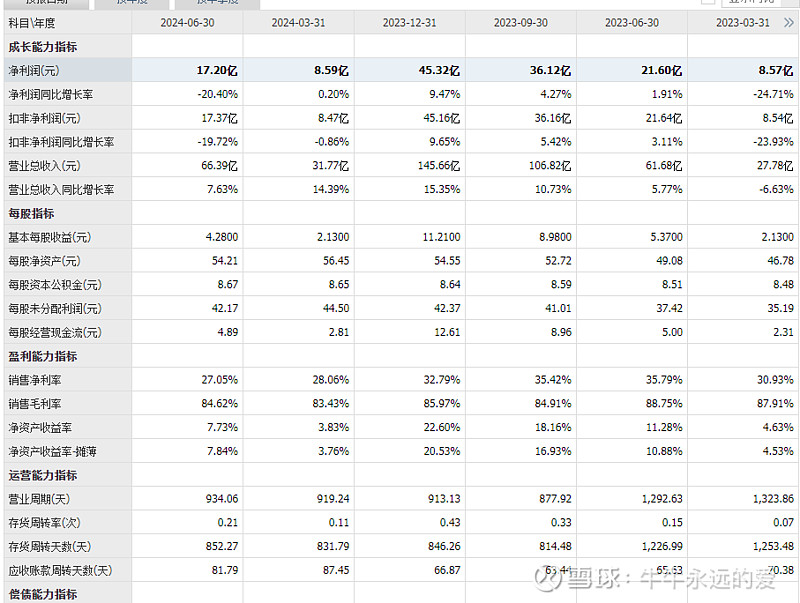
Task: Click the EPS value 4.2800
Action: pyautogui.click(x=222, y=237)
